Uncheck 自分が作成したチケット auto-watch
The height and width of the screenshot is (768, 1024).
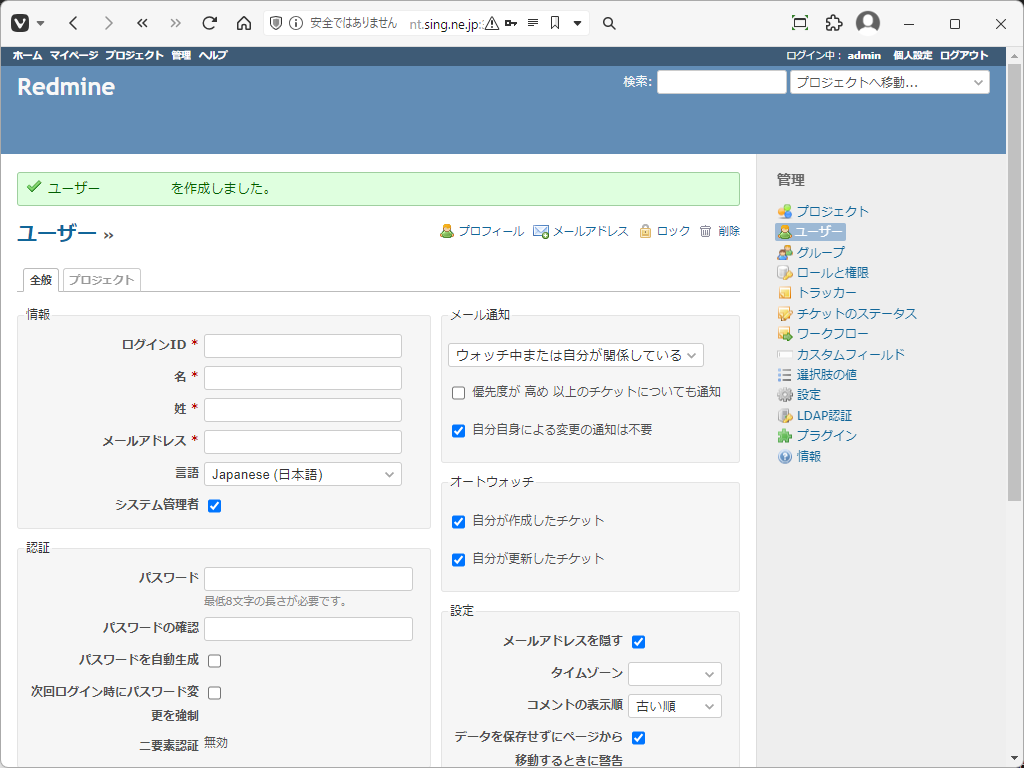(458, 521)
